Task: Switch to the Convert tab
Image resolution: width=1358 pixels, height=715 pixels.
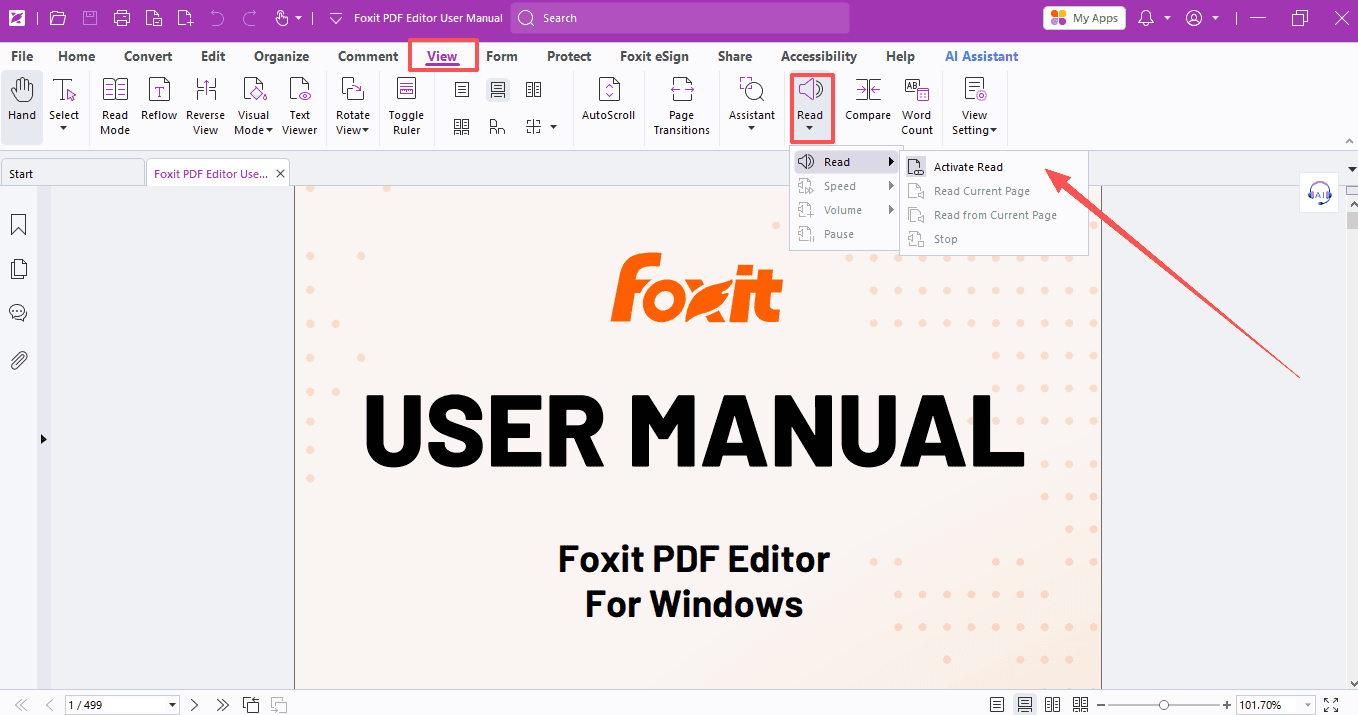Action: [x=148, y=56]
